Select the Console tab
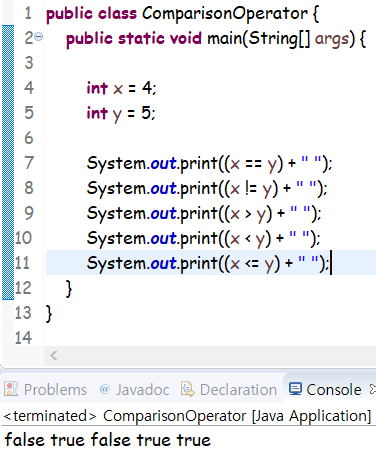Viewport: 376px width, 458px height. pyautogui.click(x=325, y=389)
